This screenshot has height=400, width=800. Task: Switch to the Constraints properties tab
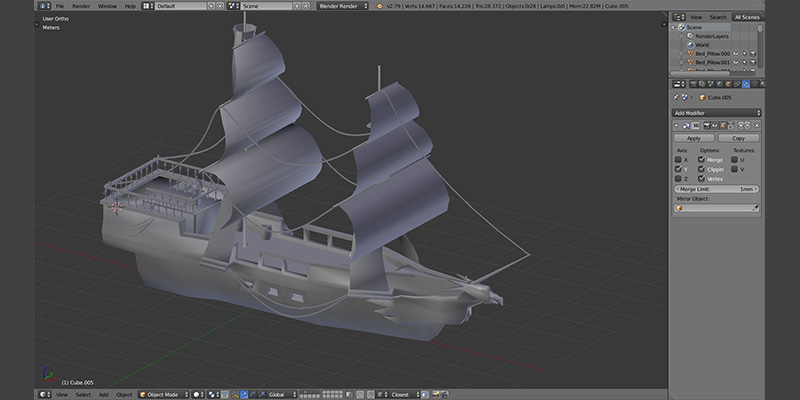pyautogui.click(x=737, y=84)
